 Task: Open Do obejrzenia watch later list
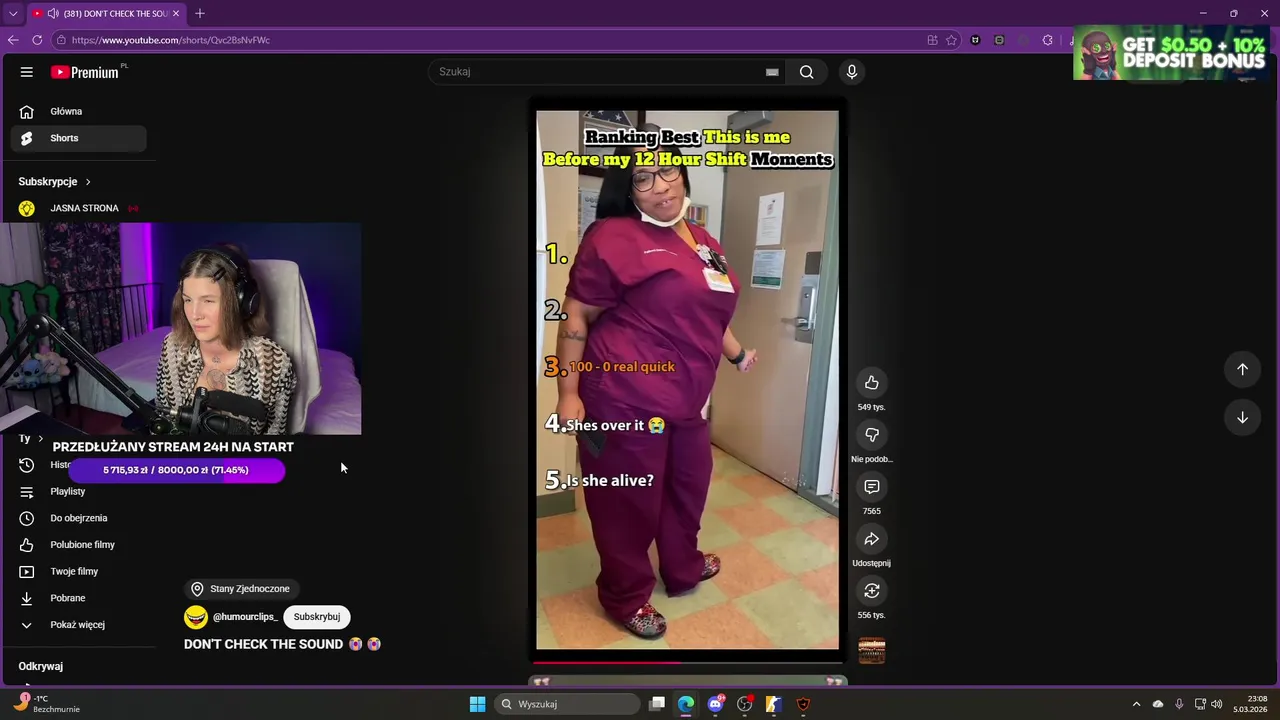point(78,518)
